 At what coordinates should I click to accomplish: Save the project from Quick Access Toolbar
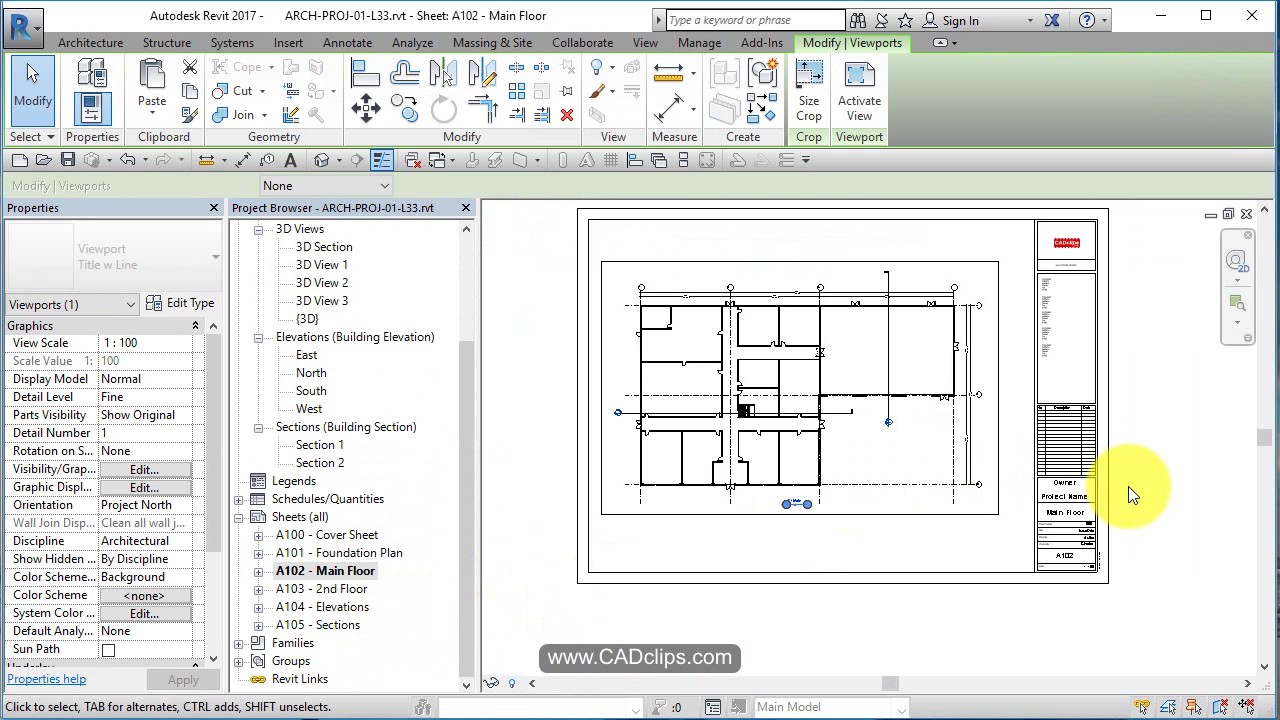68,160
